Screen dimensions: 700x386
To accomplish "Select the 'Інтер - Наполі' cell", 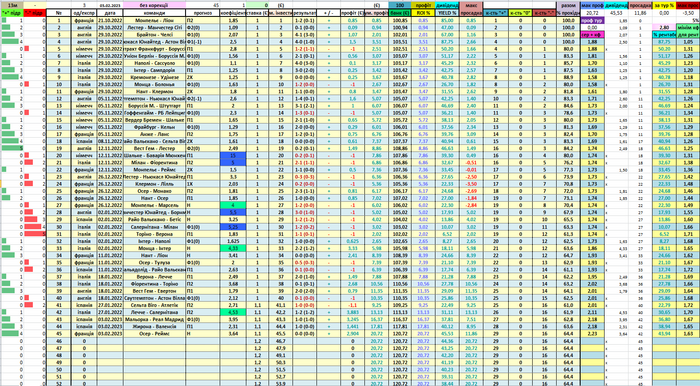I will [154, 241].
